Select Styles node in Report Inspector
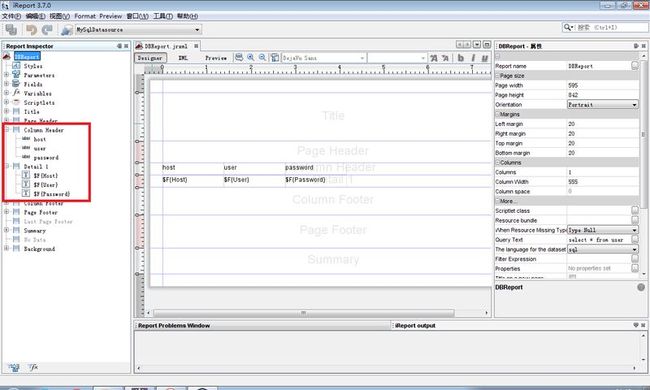Image resolution: width=650 pixels, height=390 pixels. [x=33, y=66]
